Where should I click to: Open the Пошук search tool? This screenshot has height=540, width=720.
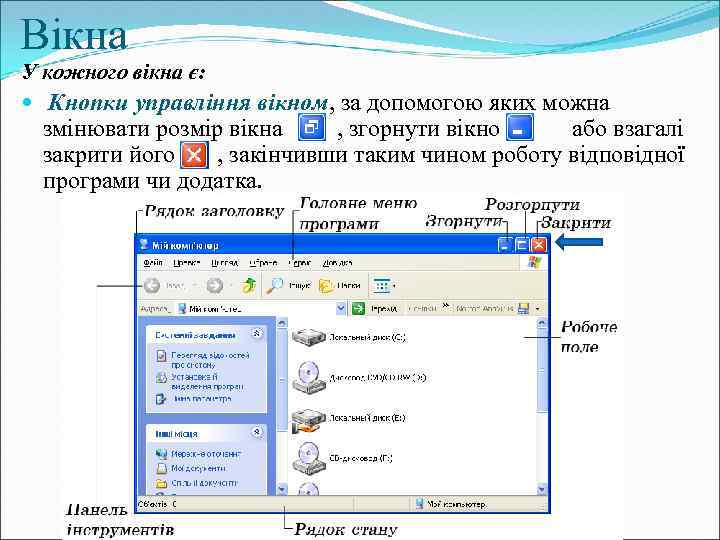tap(288, 286)
